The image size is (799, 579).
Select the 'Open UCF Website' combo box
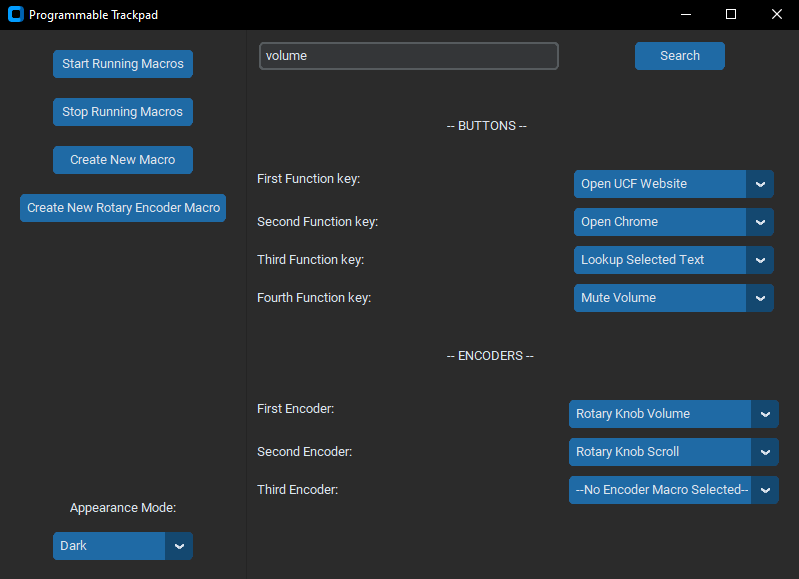(x=659, y=184)
